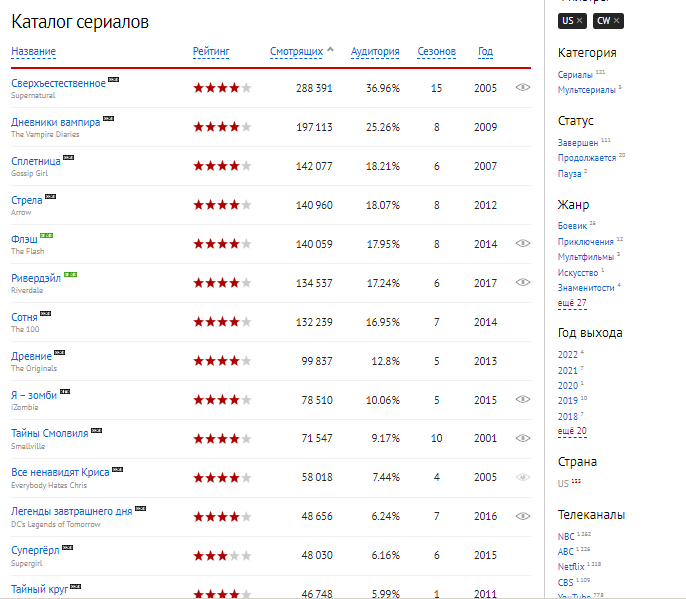Sort the list by Год column
The image size is (686, 599).
pos(485,51)
